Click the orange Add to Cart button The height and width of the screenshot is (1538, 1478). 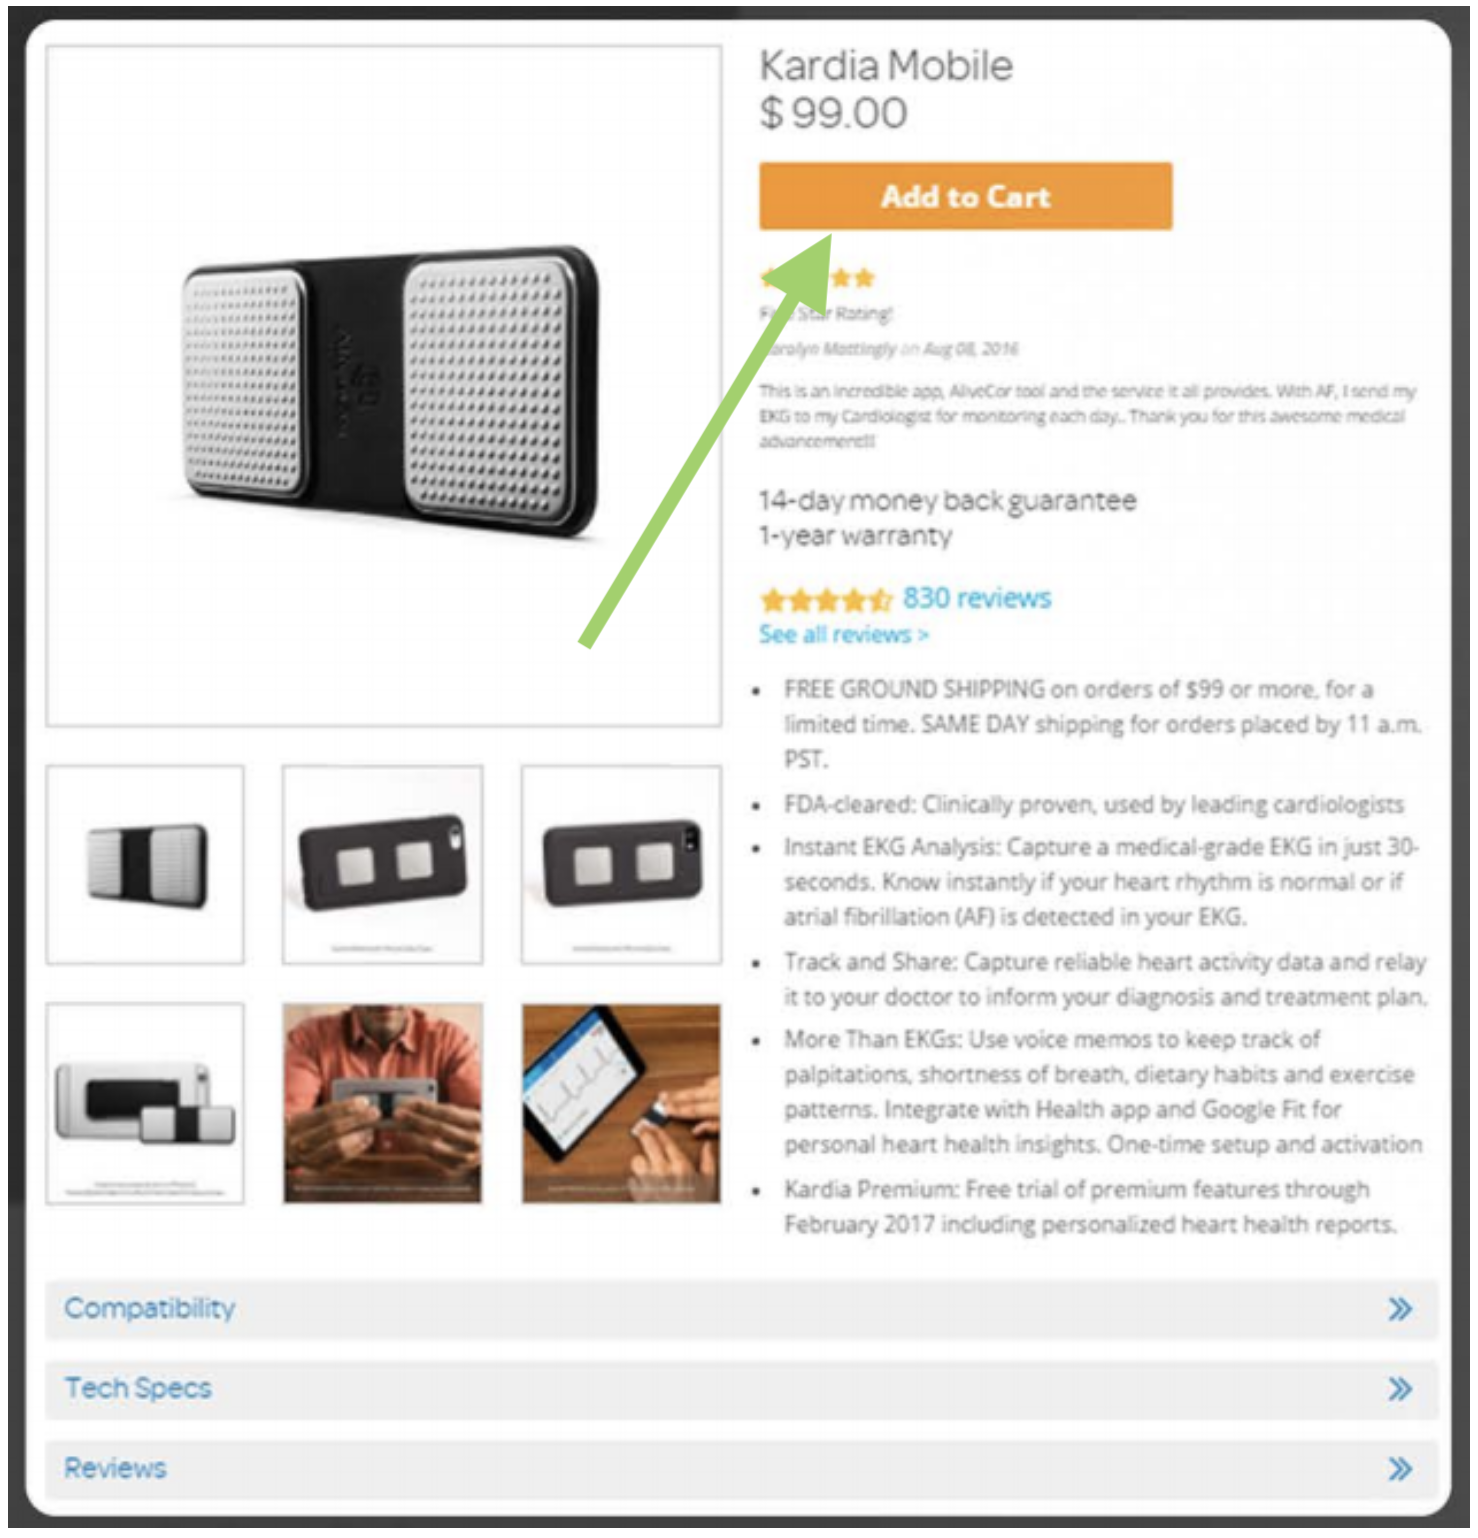(x=965, y=196)
